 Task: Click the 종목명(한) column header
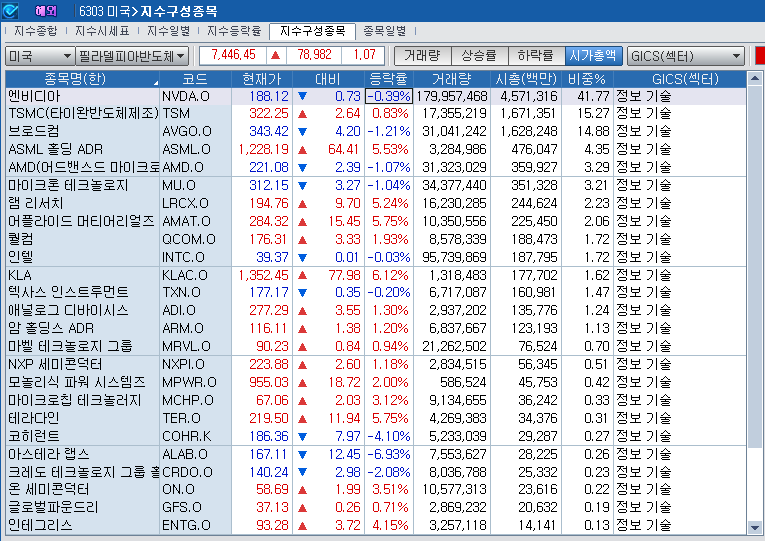coord(82,79)
